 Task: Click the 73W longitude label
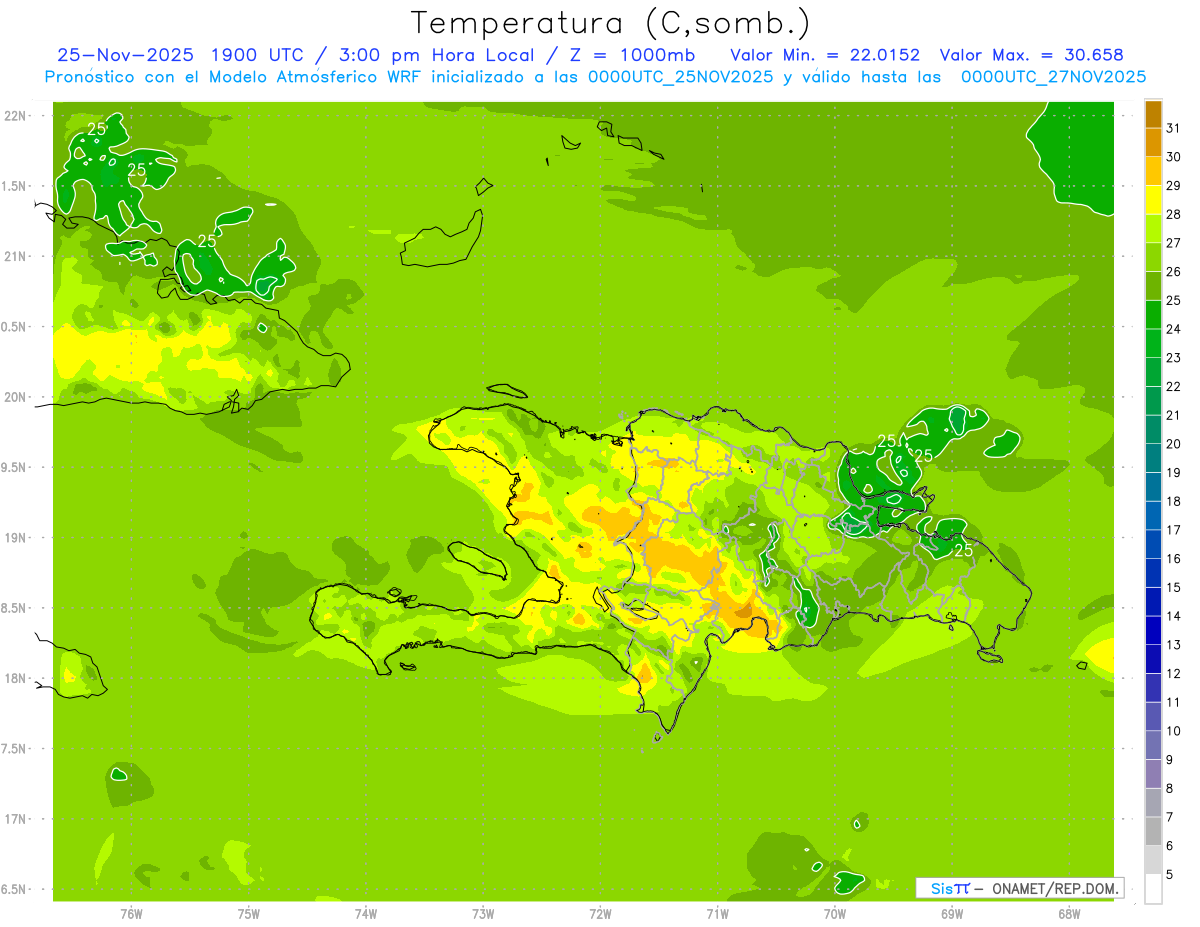coord(483,914)
